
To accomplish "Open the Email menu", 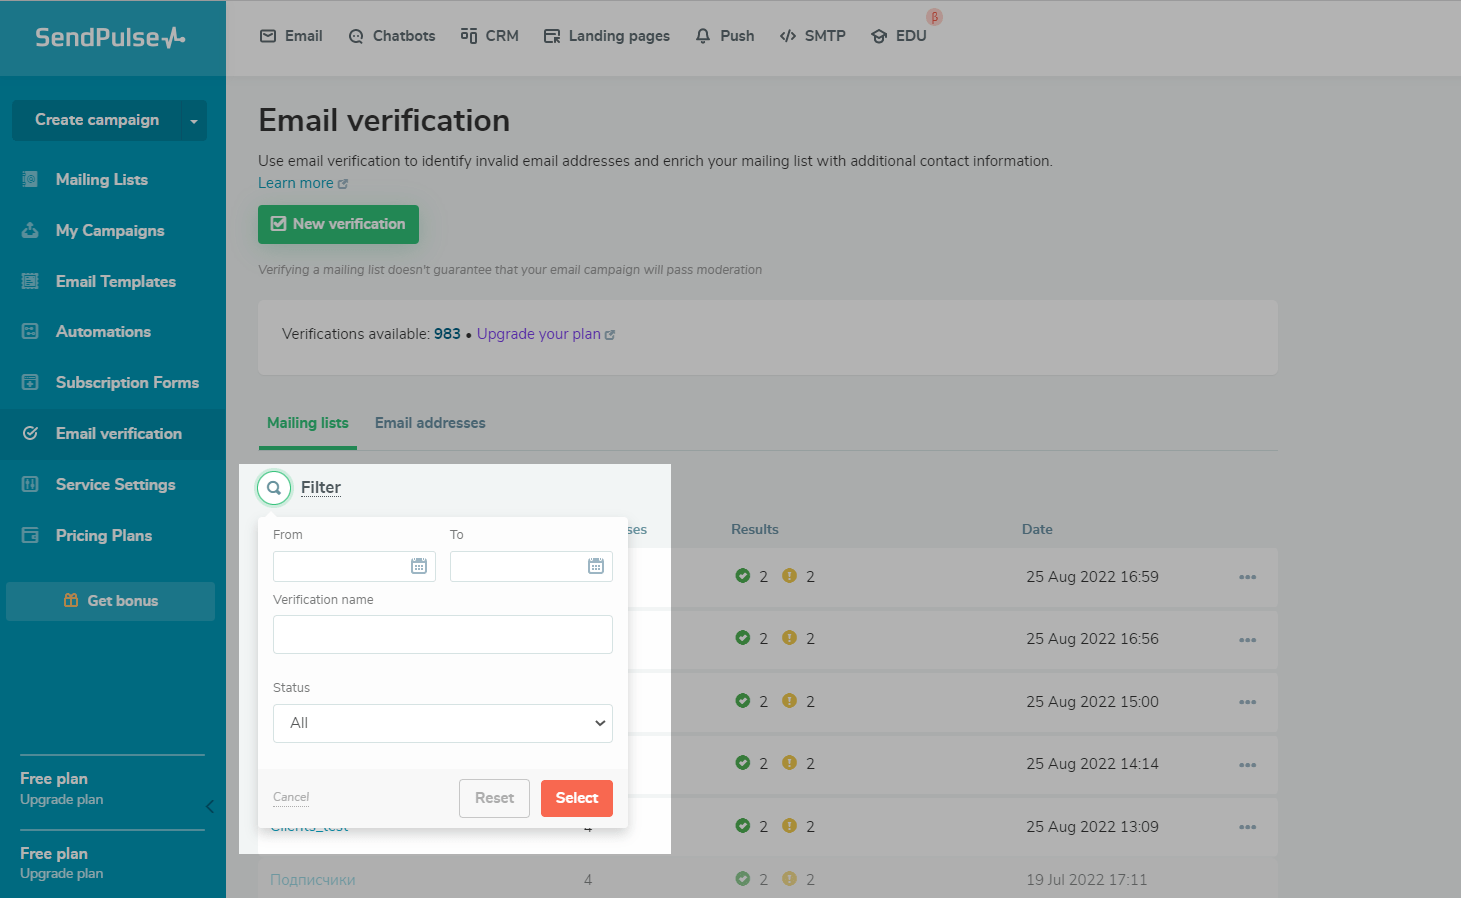I will pyautogui.click(x=291, y=36).
